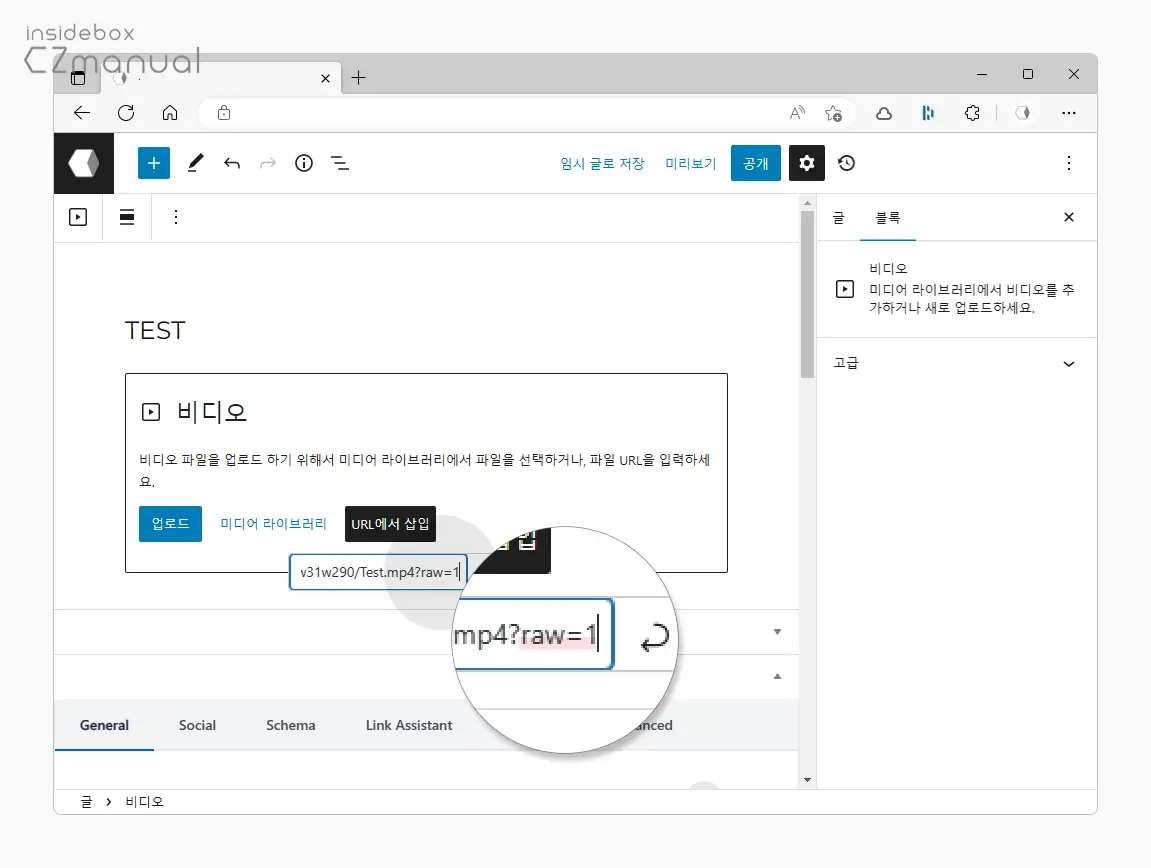1151x868 pixels.
Task: Expand meta box with down triangle
Action: (777, 632)
